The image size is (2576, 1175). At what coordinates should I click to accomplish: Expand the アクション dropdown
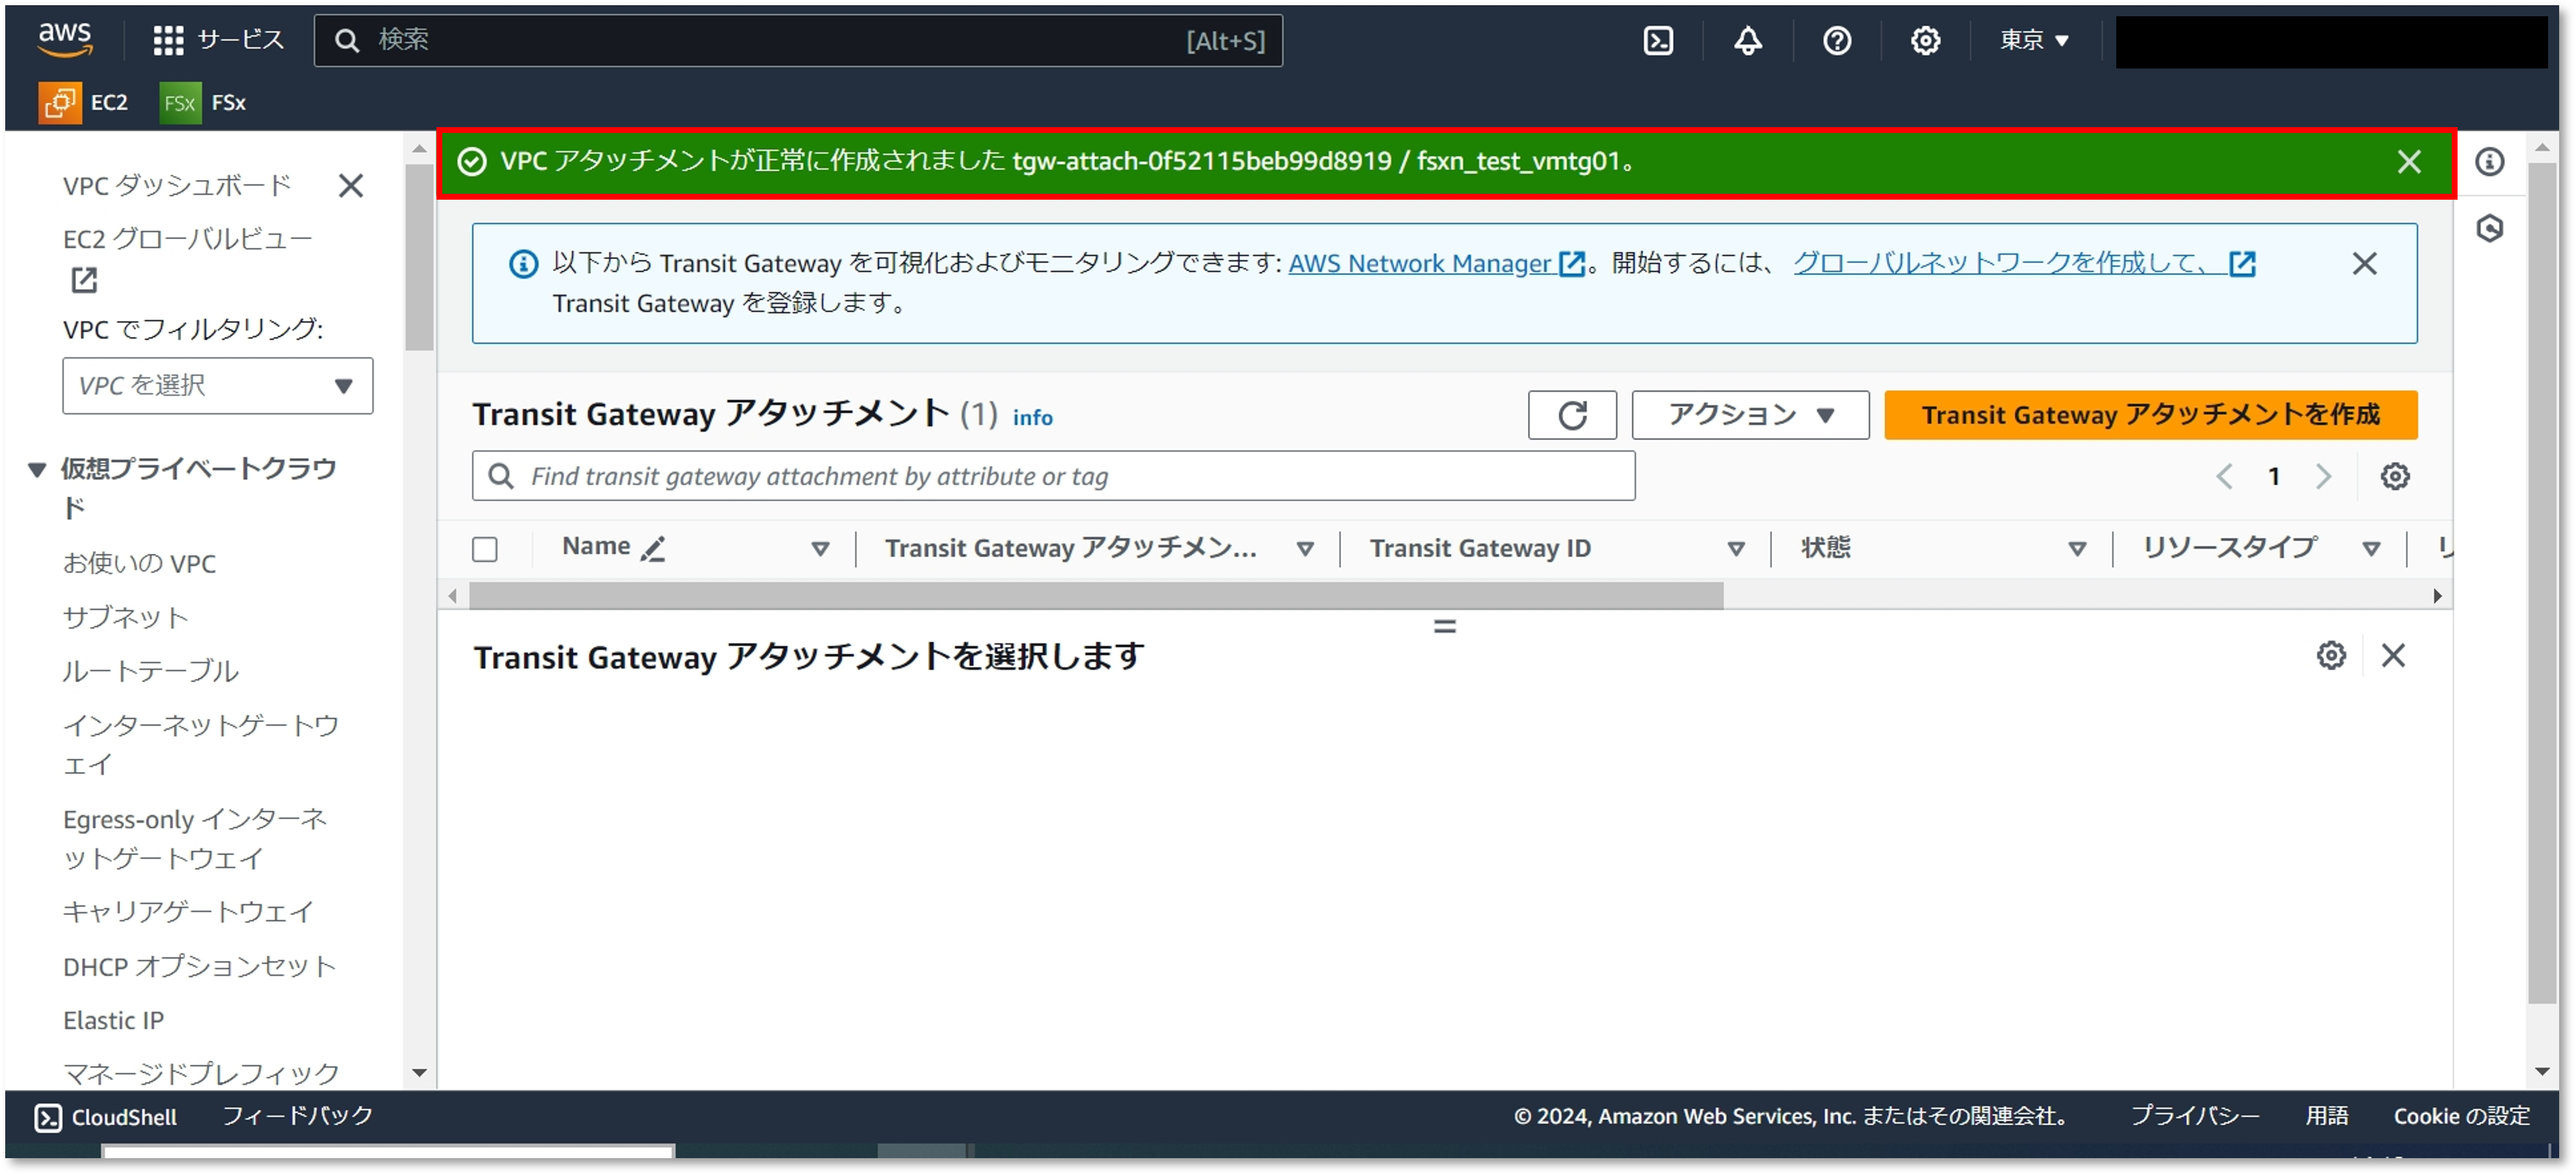(1750, 415)
